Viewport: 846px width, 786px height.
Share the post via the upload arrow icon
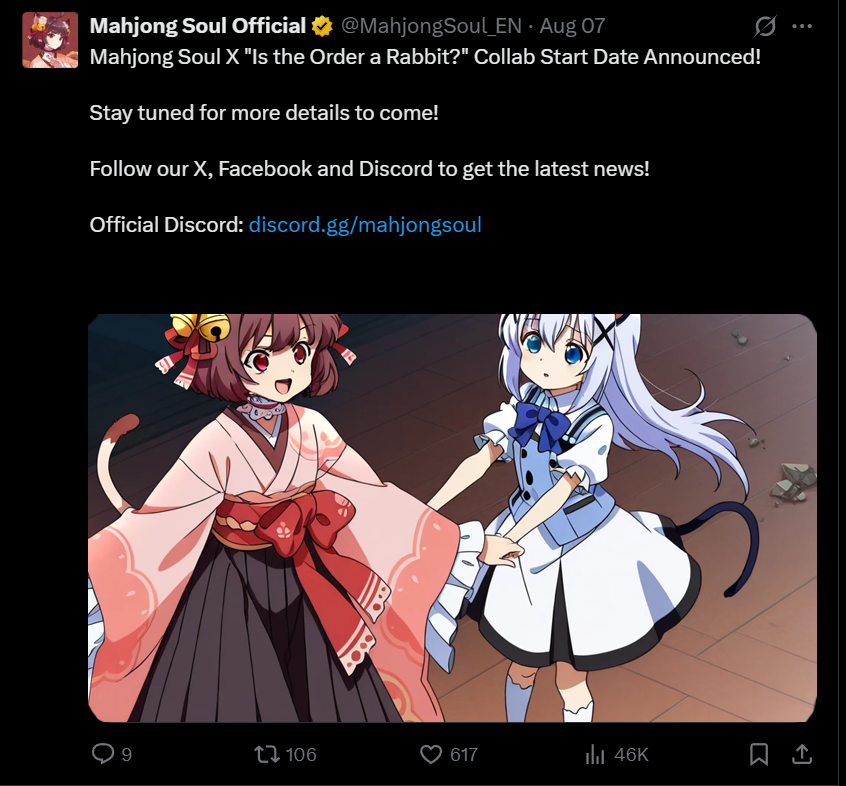[x=802, y=754]
